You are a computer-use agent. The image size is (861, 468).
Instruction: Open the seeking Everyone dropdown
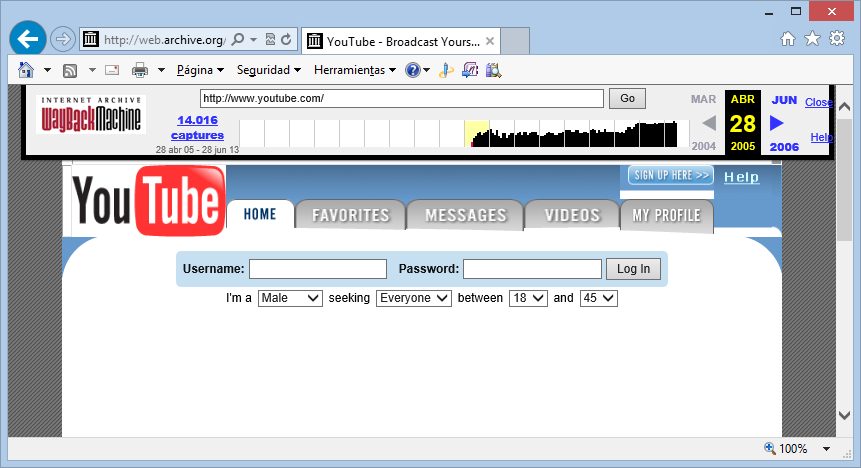[413, 298]
